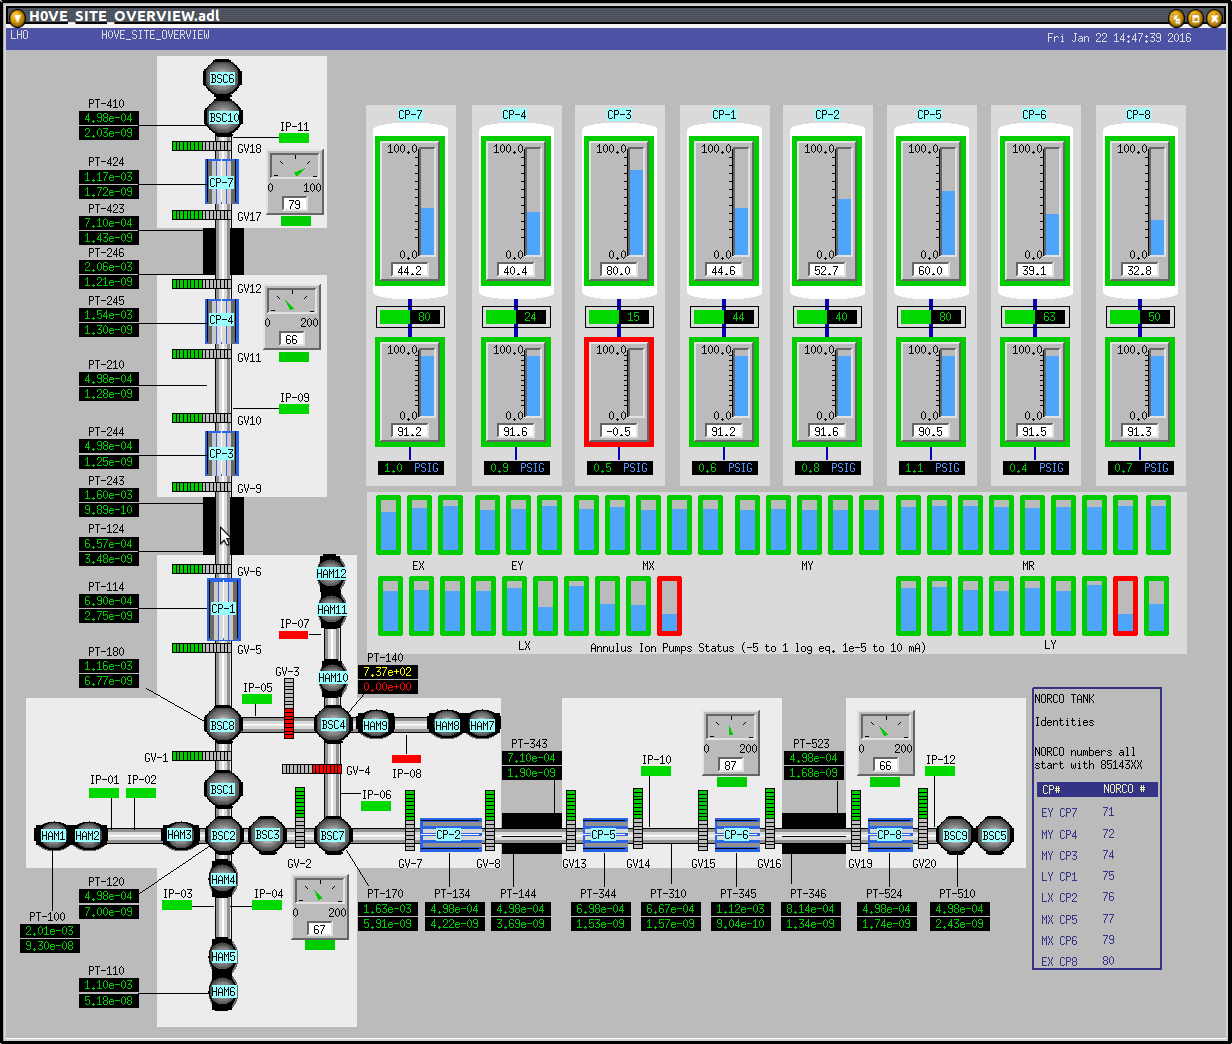Click the CP-7 valve position bar showing 80

click(x=410, y=317)
